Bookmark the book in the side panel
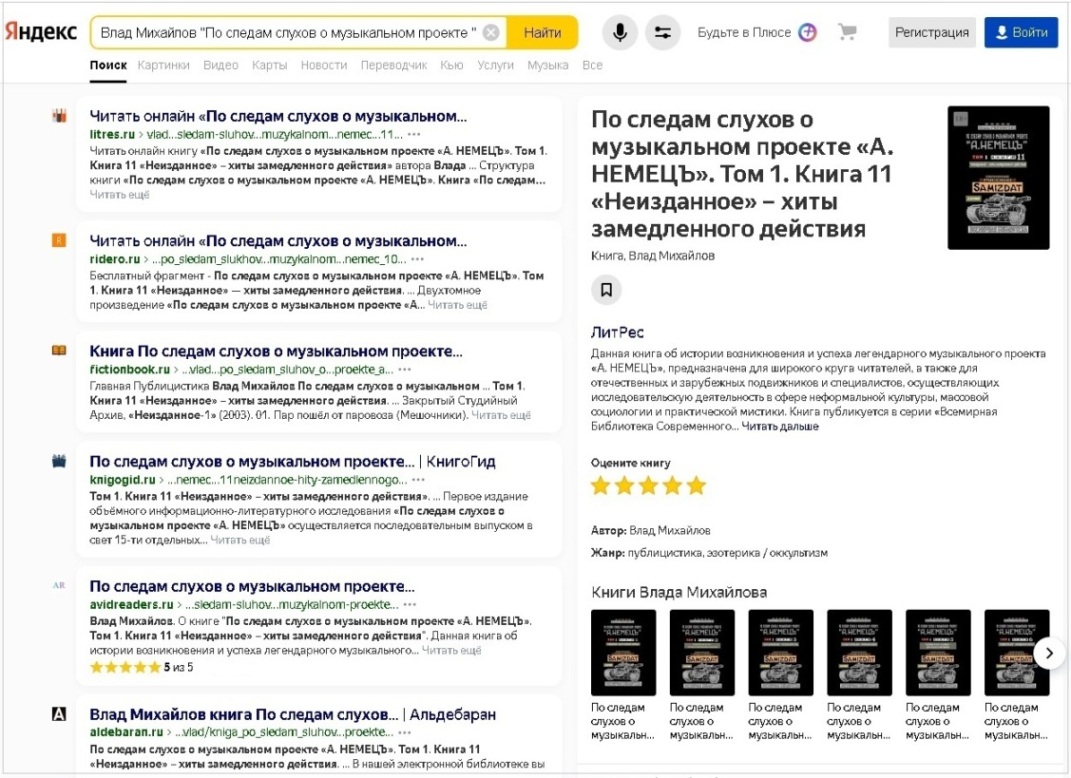The width and height of the screenshot is (1071, 778). (606, 290)
